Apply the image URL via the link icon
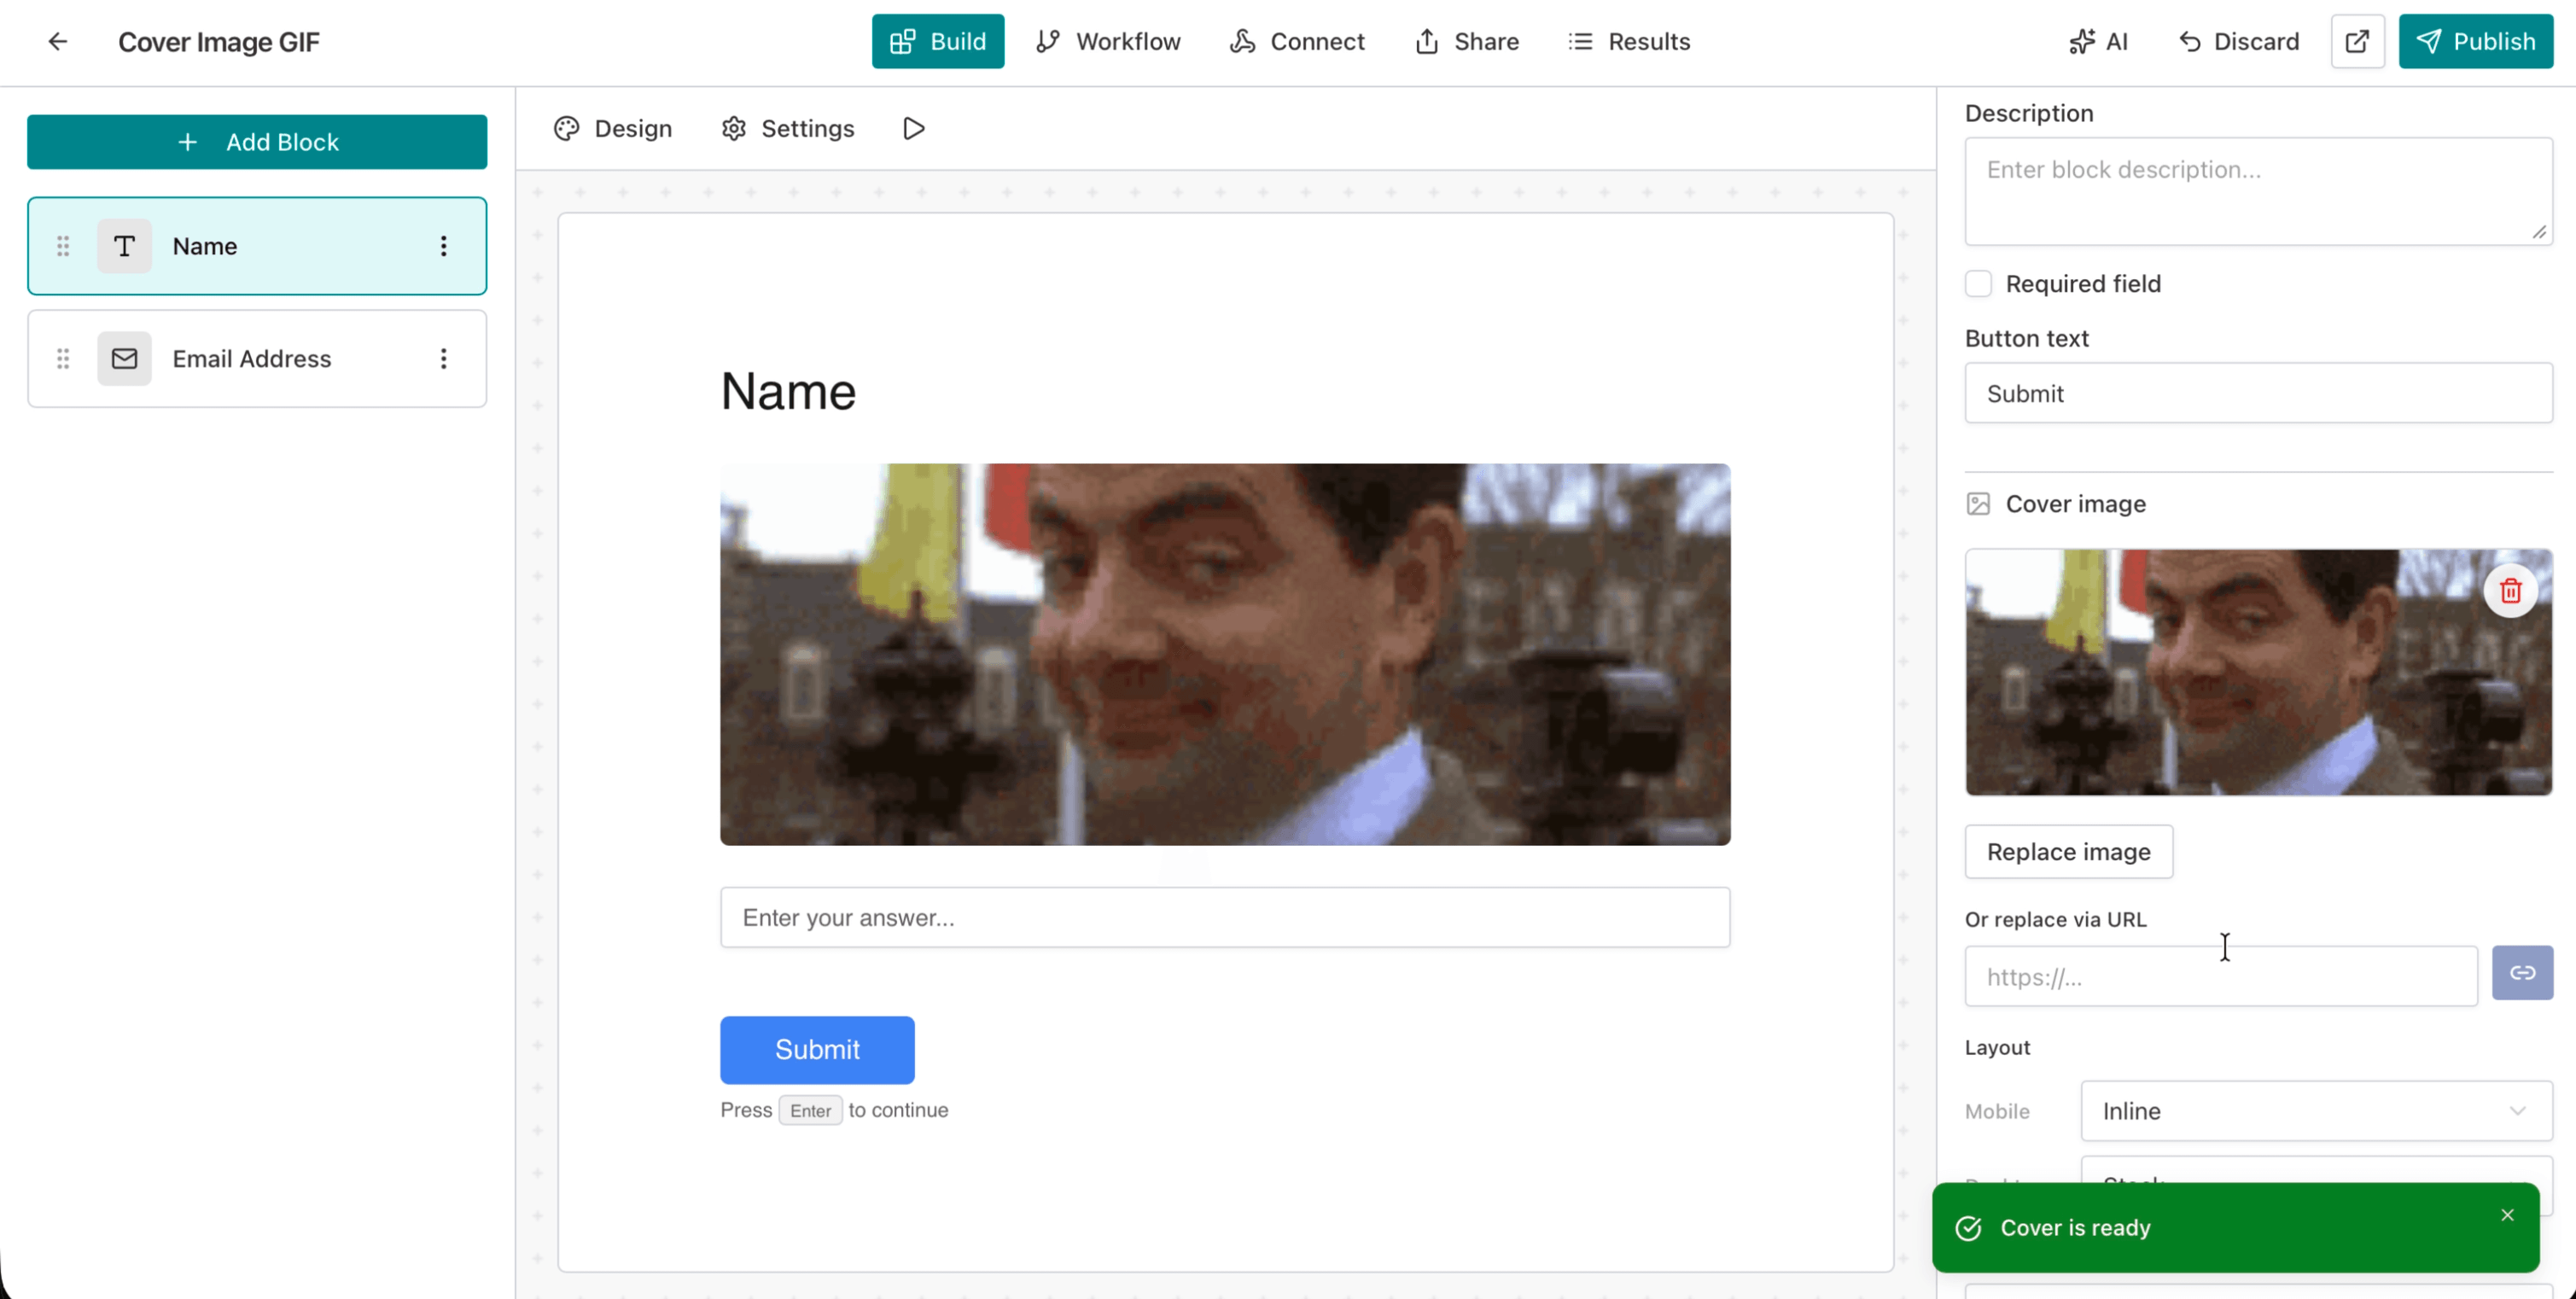The height and width of the screenshot is (1299, 2576). (2523, 972)
